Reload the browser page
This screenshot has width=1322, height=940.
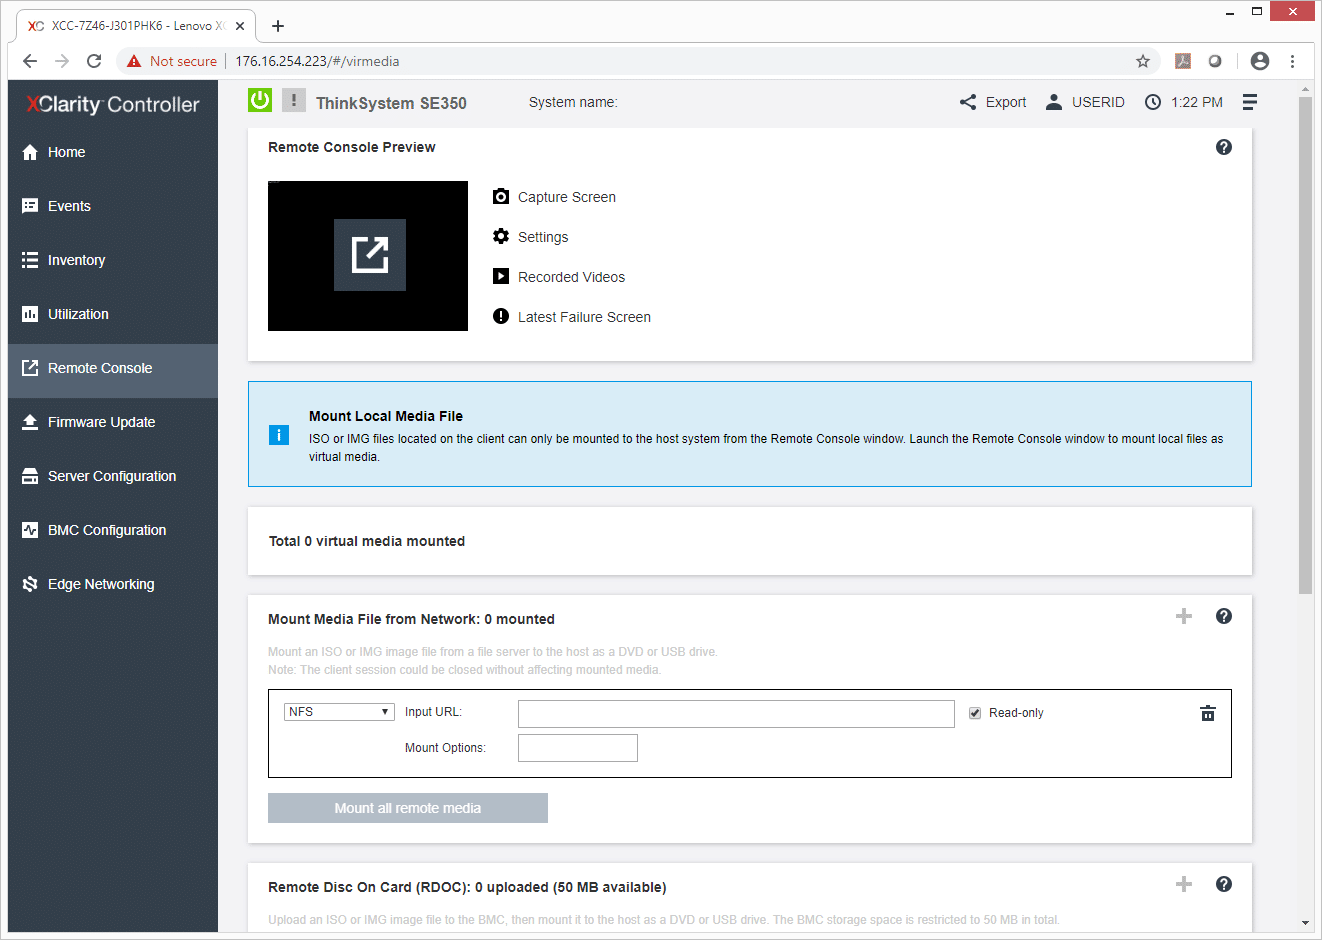[x=94, y=61]
